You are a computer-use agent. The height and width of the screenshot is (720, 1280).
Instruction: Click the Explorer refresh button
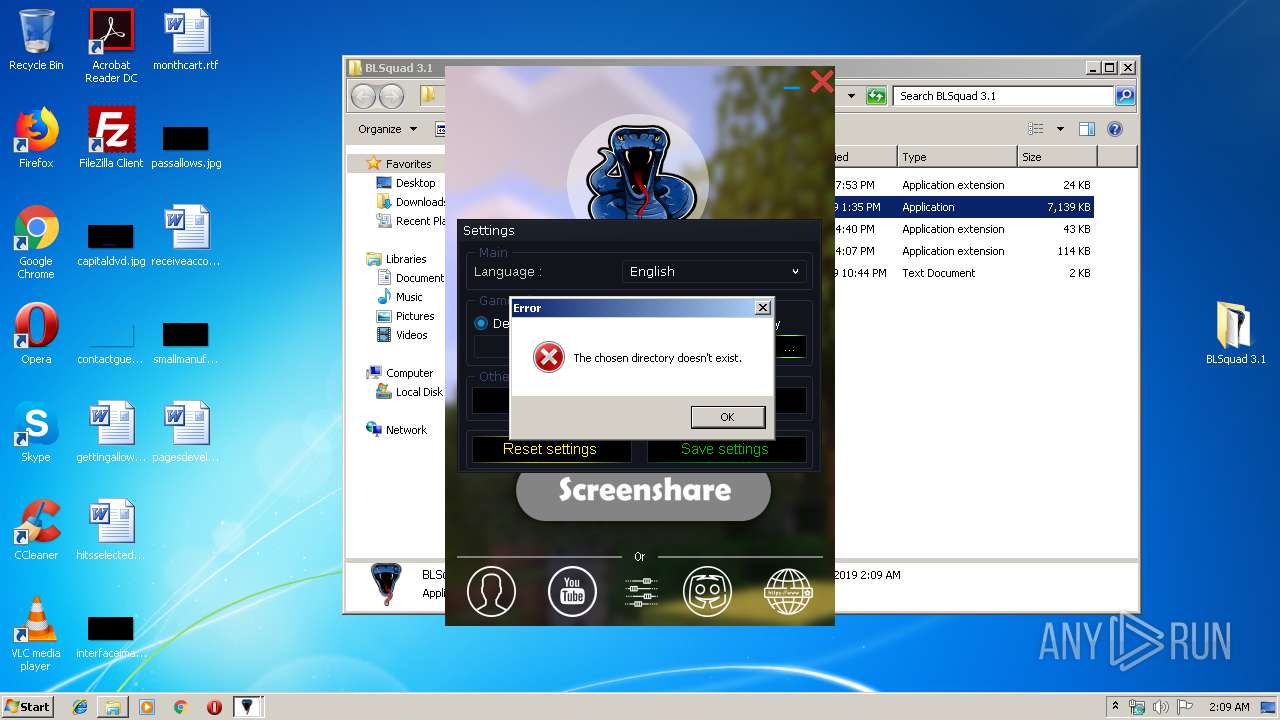tap(876, 96)
